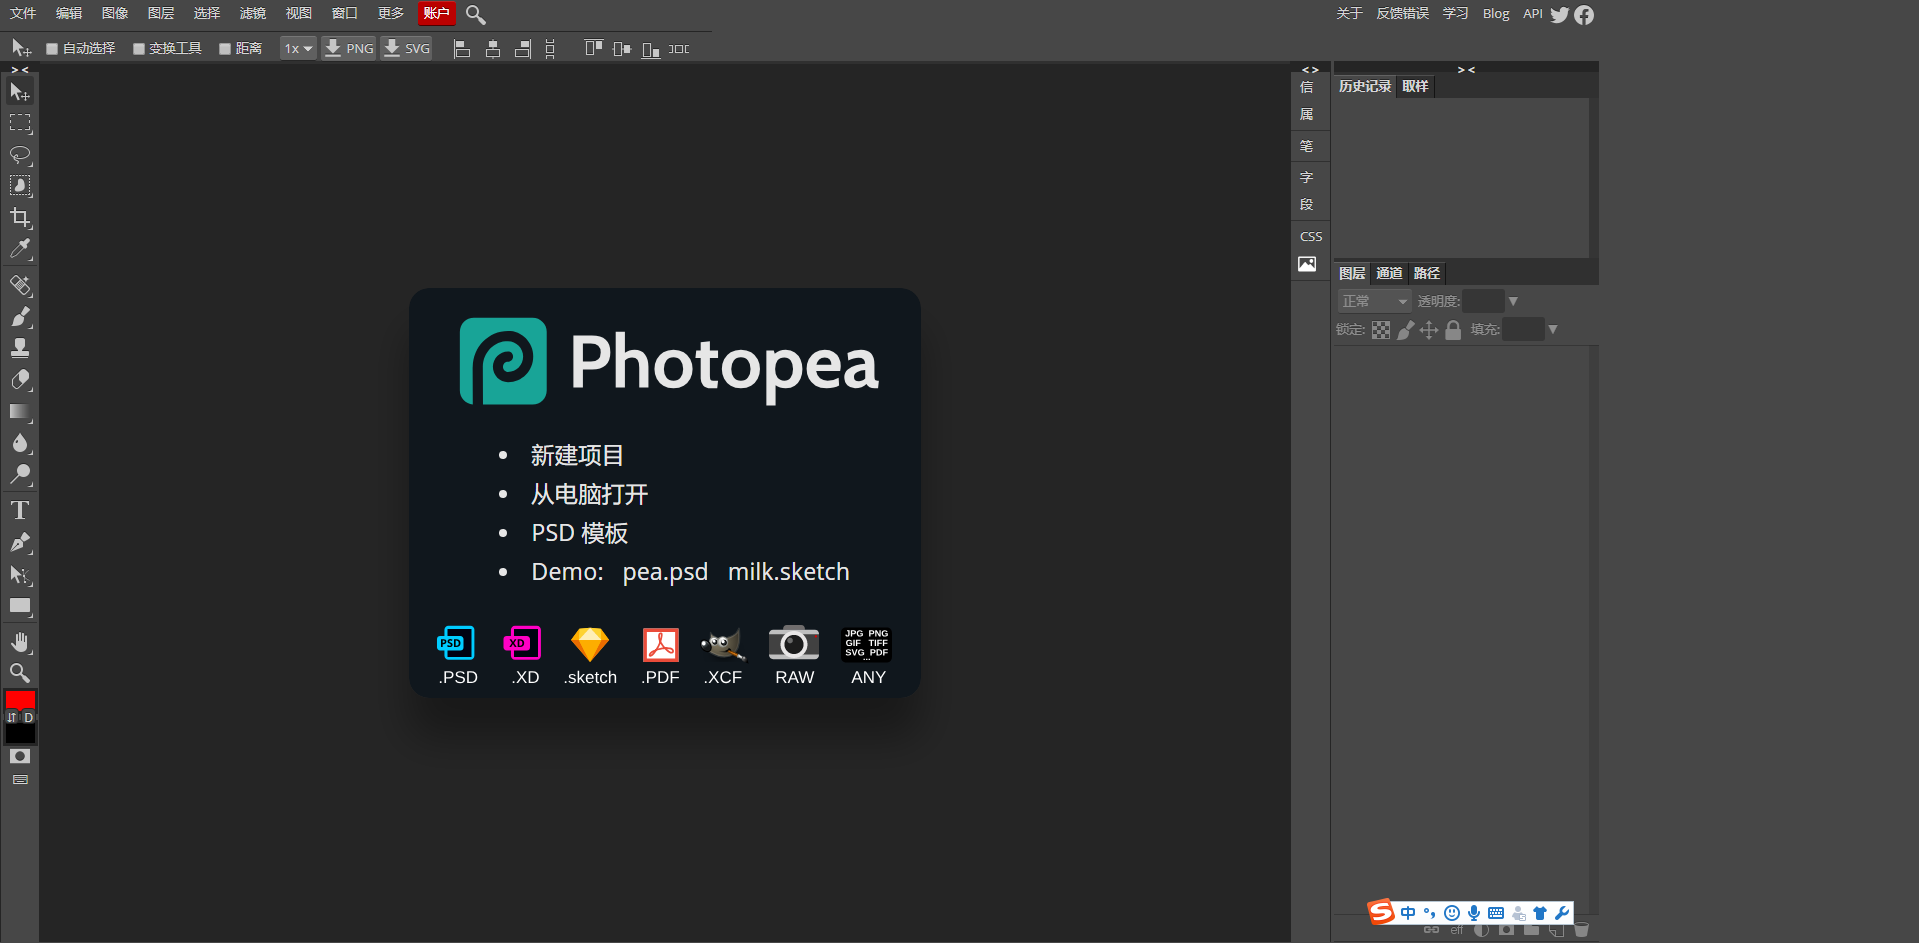Toggle lock transparent pixels checkerboard icon
This screenshot has width=1919, height=943.
click(1381, 330)
